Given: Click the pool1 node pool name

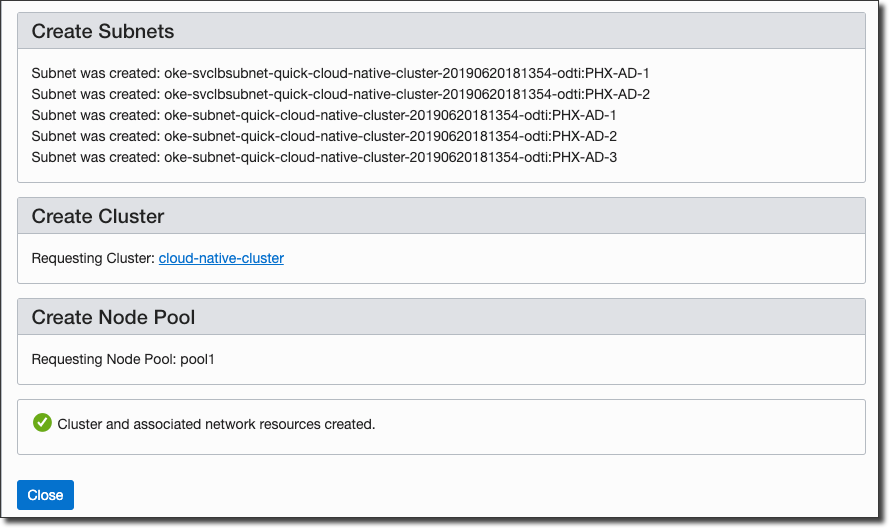Looking at the screenshot, I should [197, 359].
